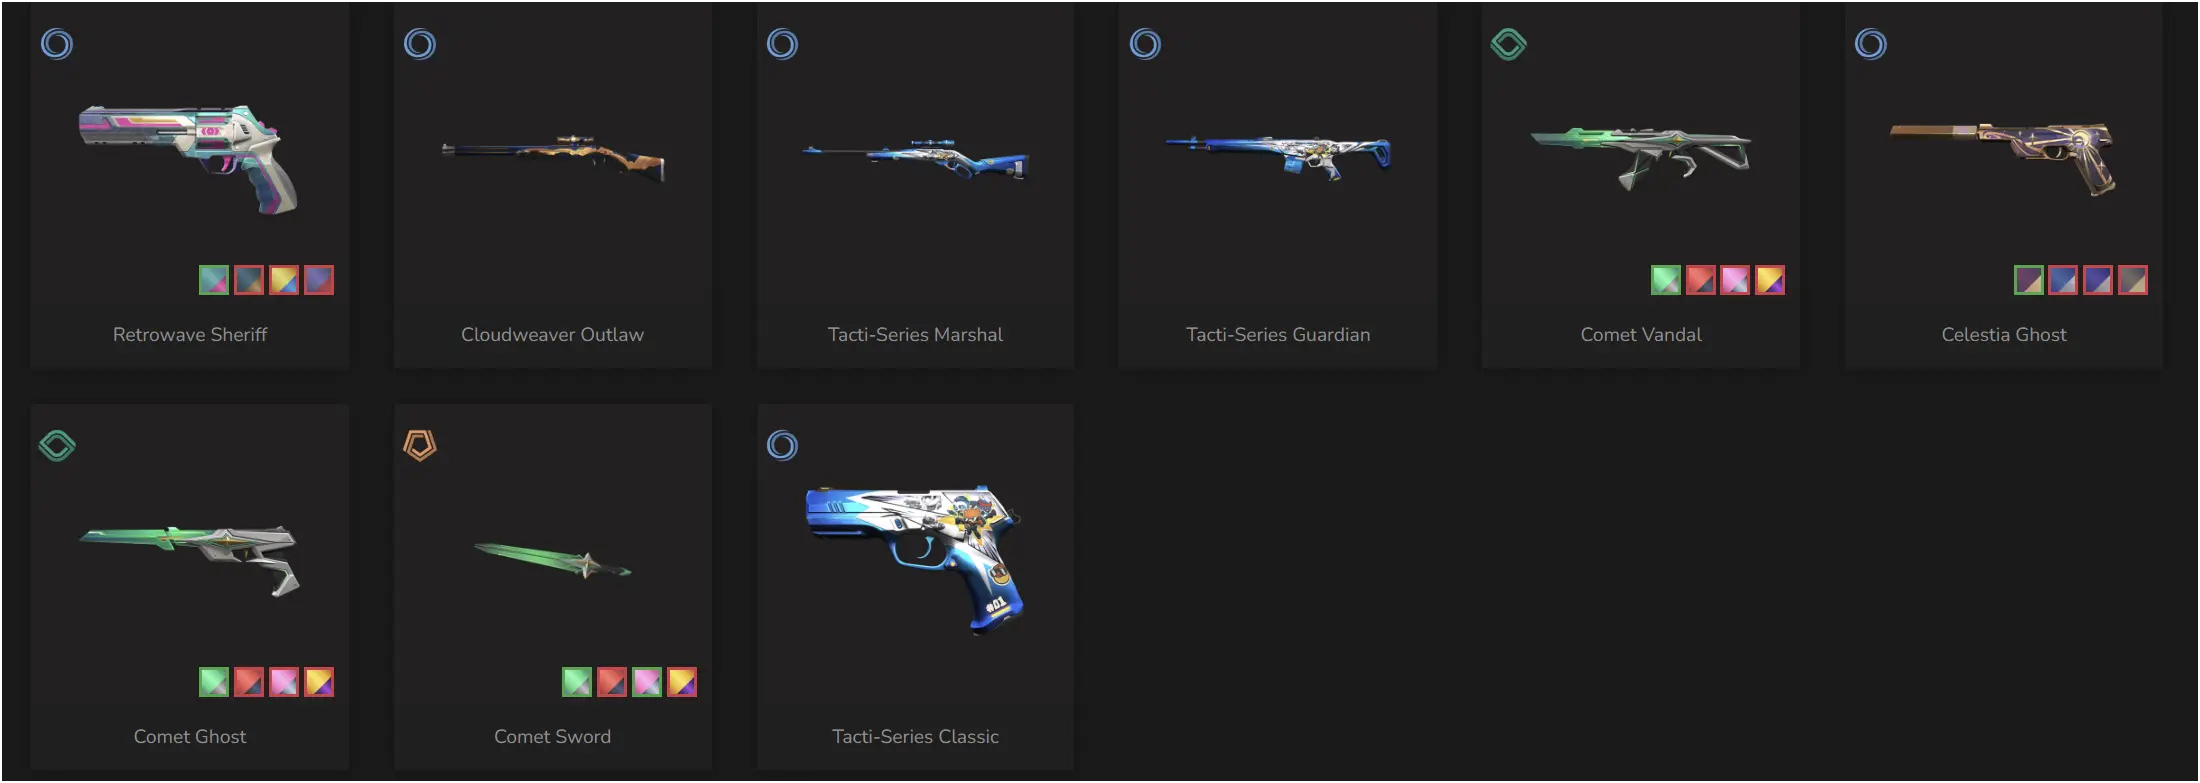The width and height of the screenshot is (2200, 783).
Task: Click the tier icon on Celestia Ghost card
Action: click(1871, 44)
